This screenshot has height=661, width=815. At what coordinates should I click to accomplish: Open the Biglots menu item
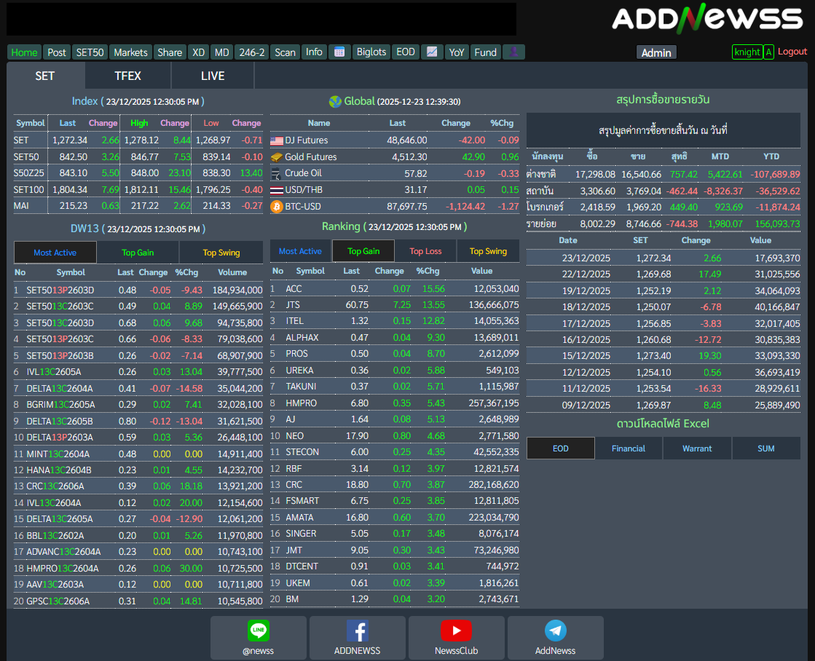click(371, 52)
